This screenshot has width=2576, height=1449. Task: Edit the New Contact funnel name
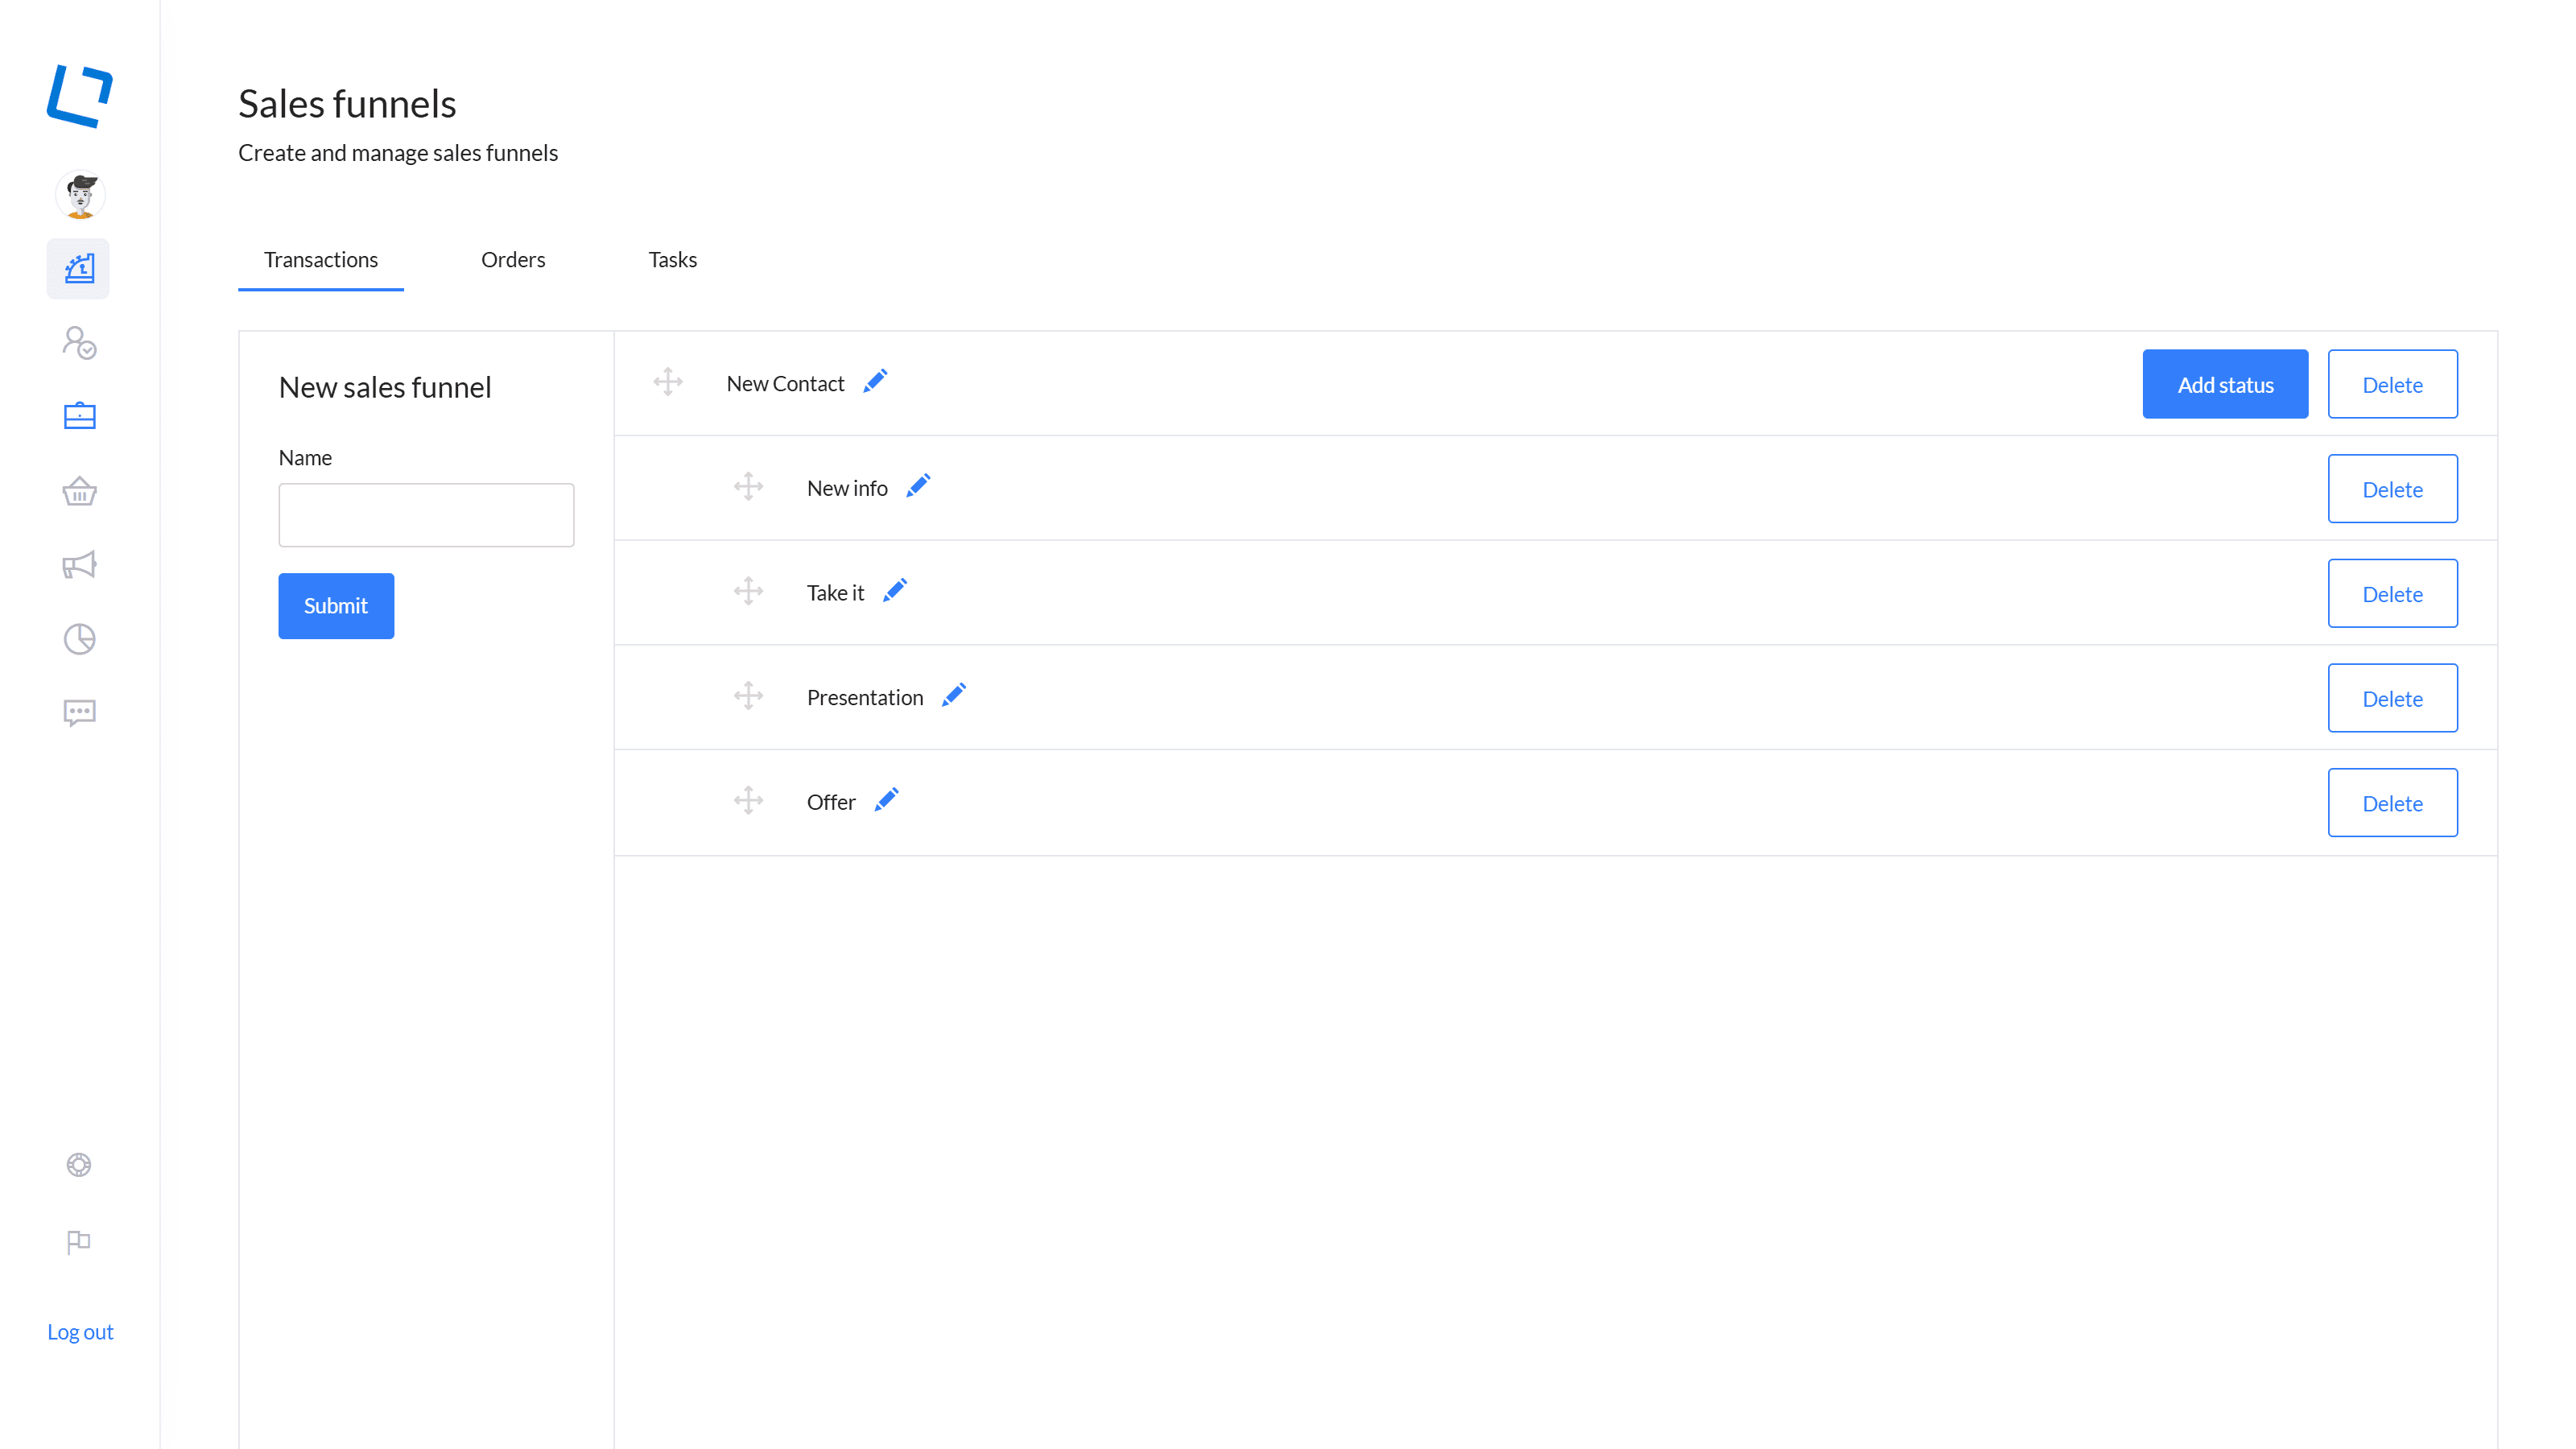[x=875, y=382]
